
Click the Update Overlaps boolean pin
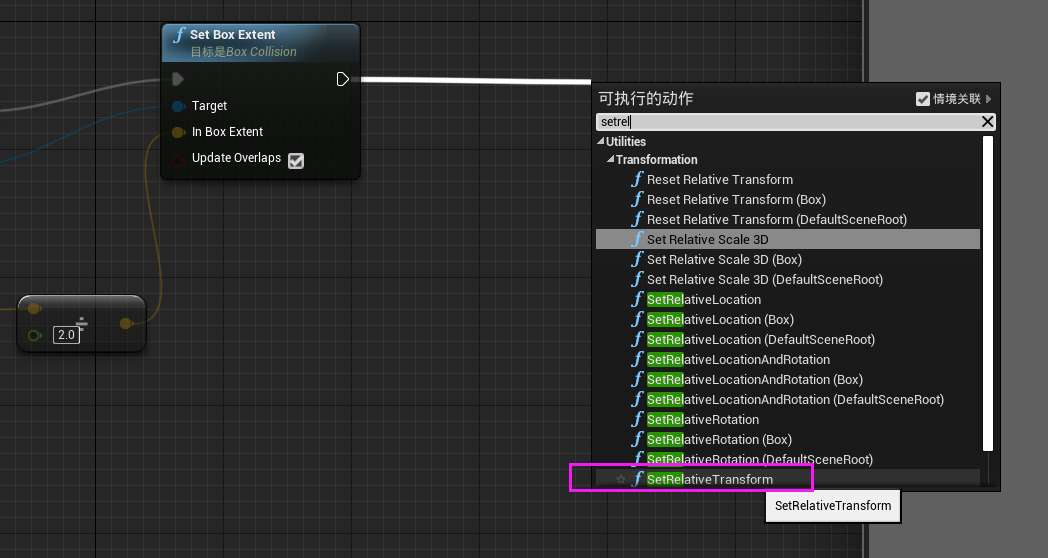coord(178,160)
